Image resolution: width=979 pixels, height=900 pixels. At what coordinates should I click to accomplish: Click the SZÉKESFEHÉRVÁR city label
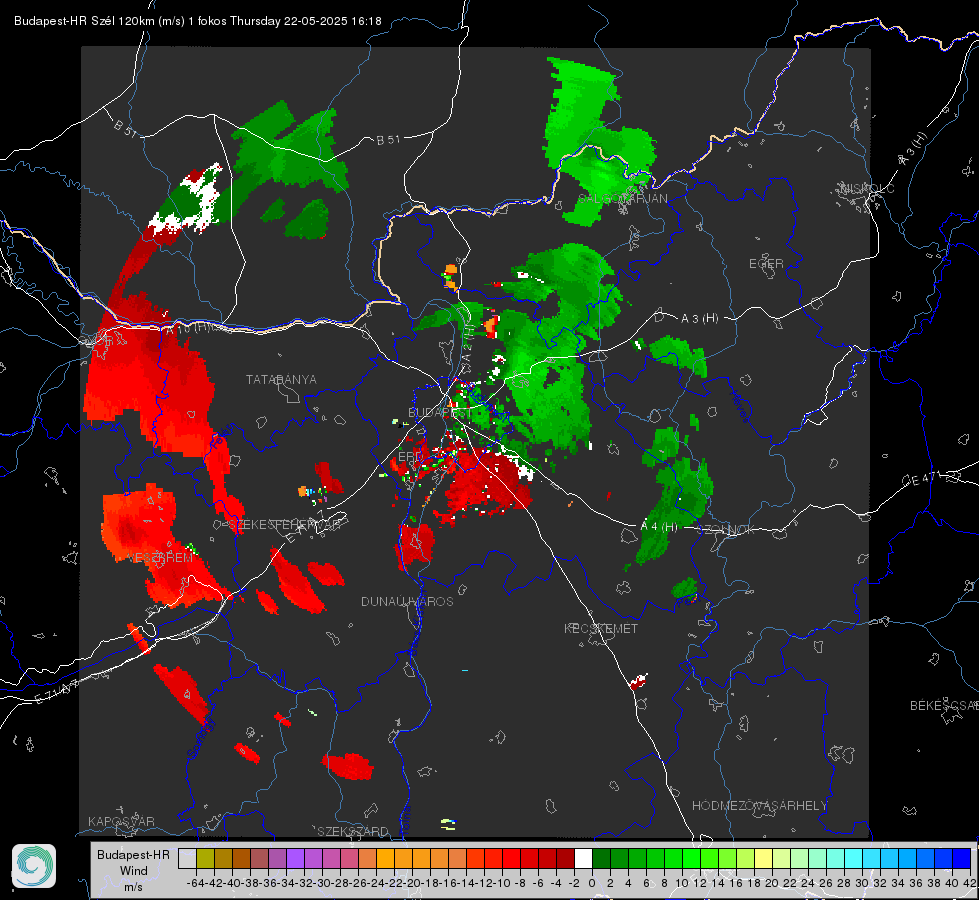pos(287,525)
